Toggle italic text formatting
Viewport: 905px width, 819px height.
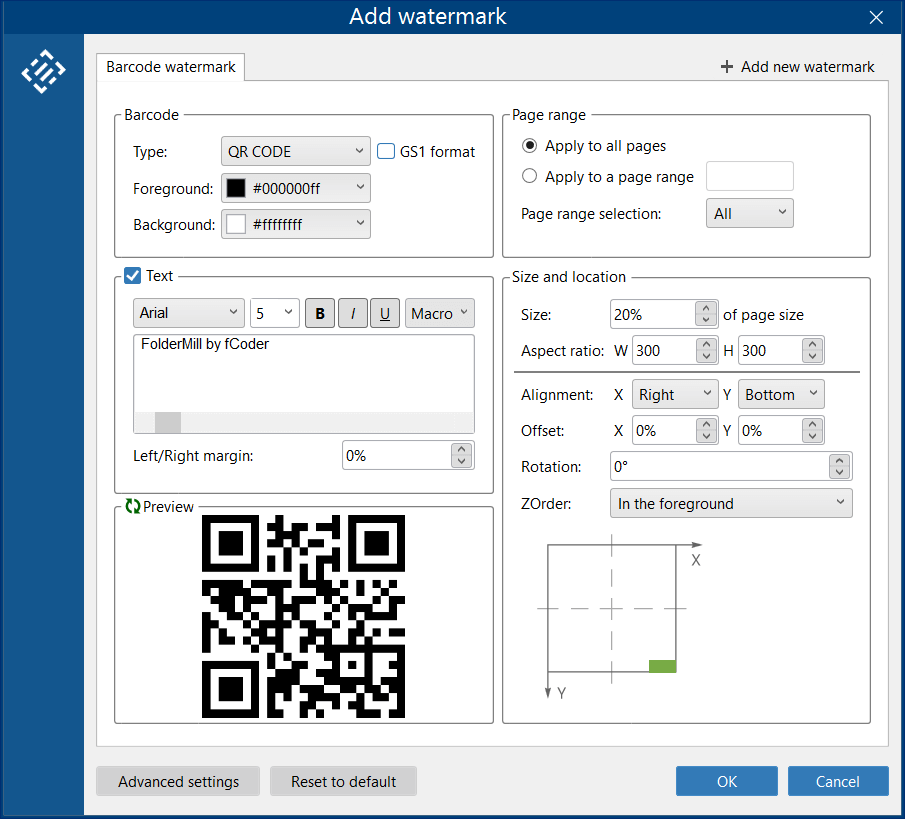(x=353, y=313)
